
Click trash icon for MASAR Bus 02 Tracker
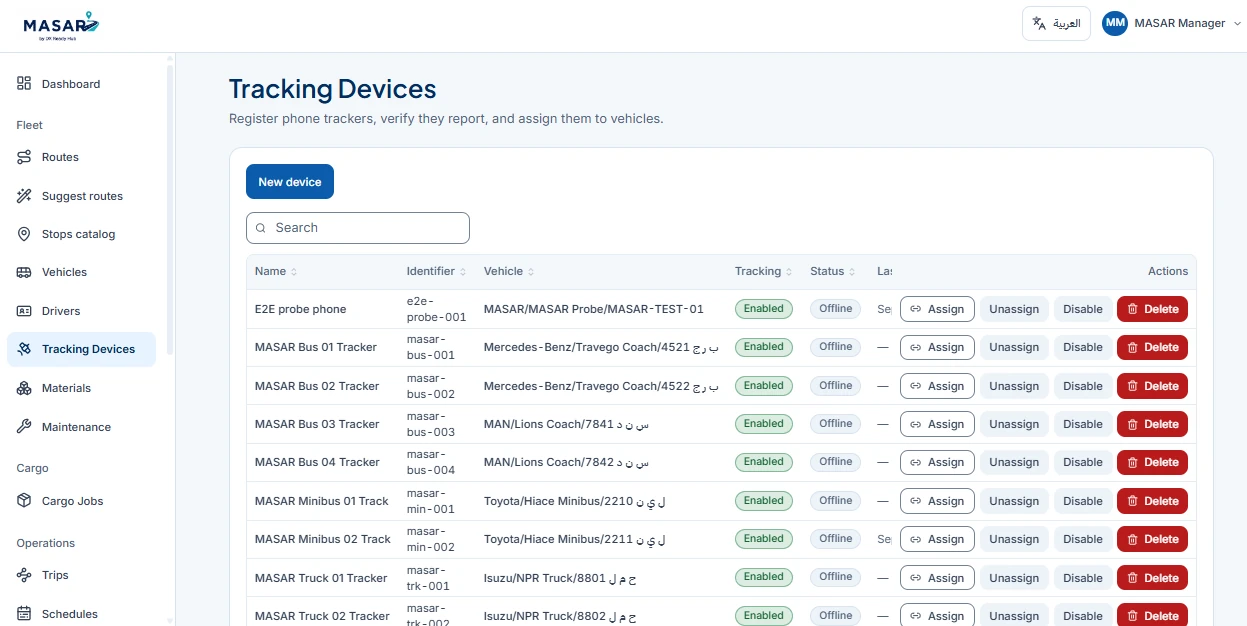coord(1133,386)
